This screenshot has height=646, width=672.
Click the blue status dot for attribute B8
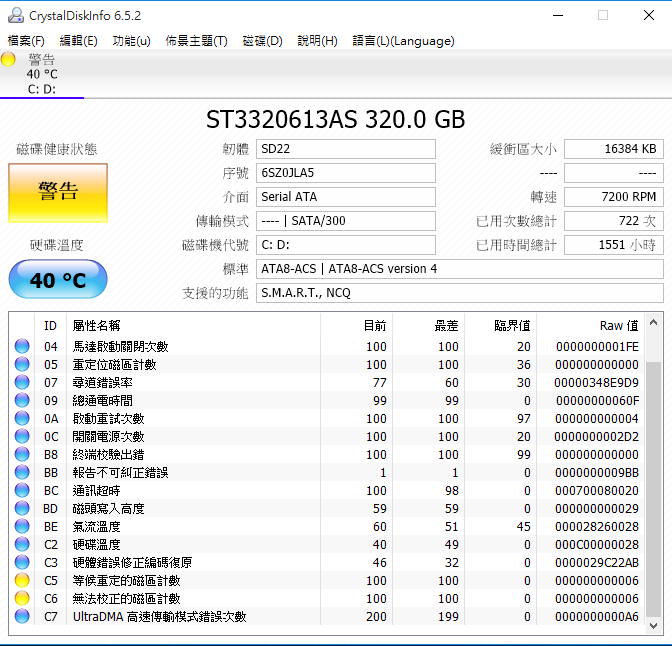22,454
